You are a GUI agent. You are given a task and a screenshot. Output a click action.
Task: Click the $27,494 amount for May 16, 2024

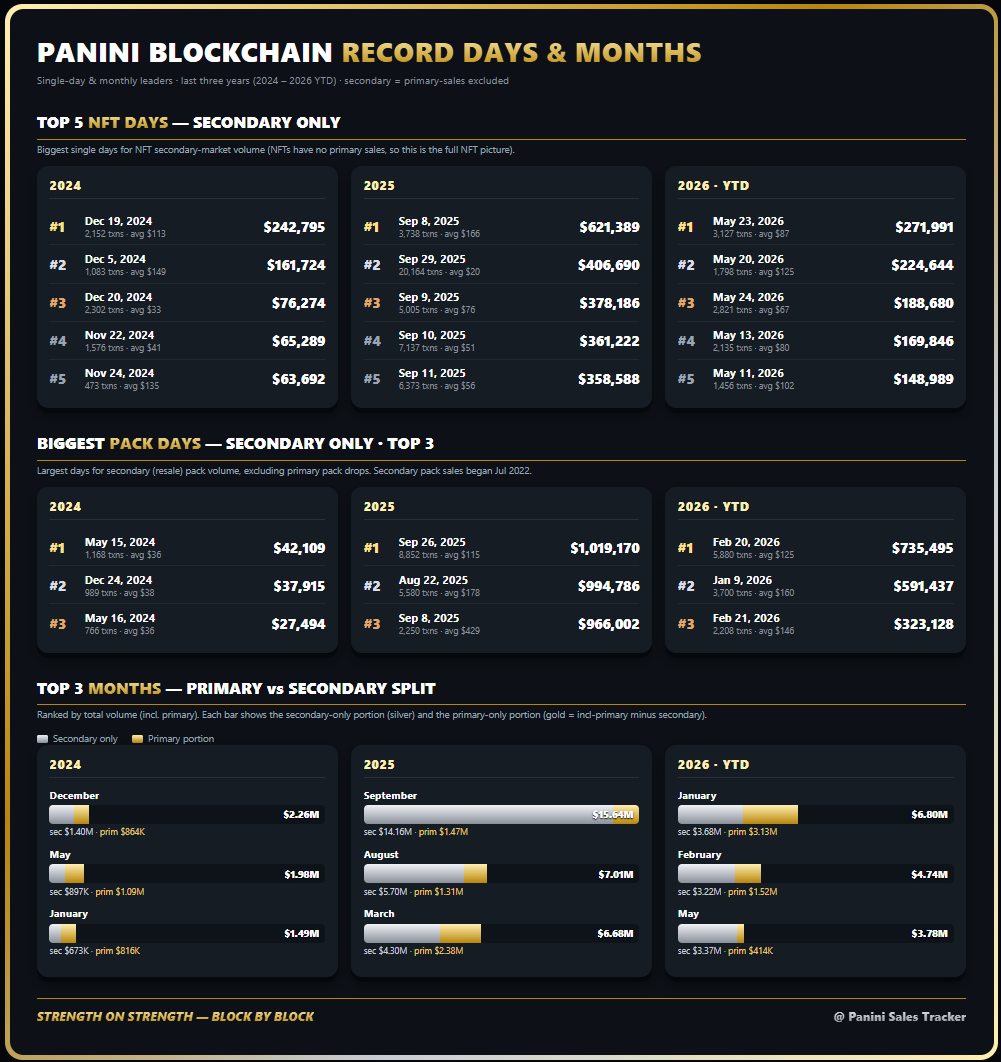(298, 624)
